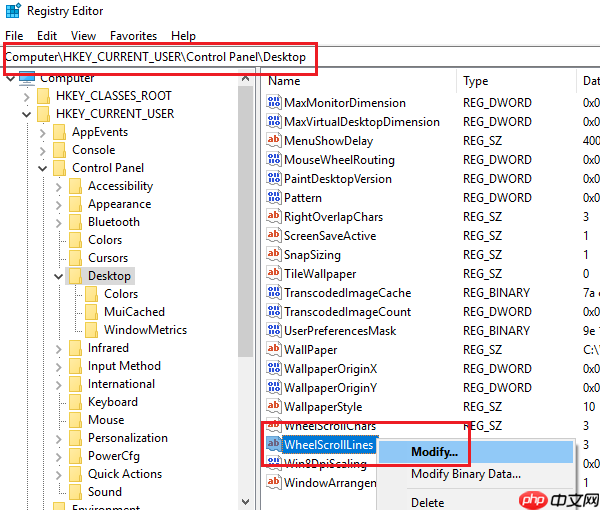600x510 pixels.
Task: Select the Colors subkey under Desktop
Action: coord(121,294)
